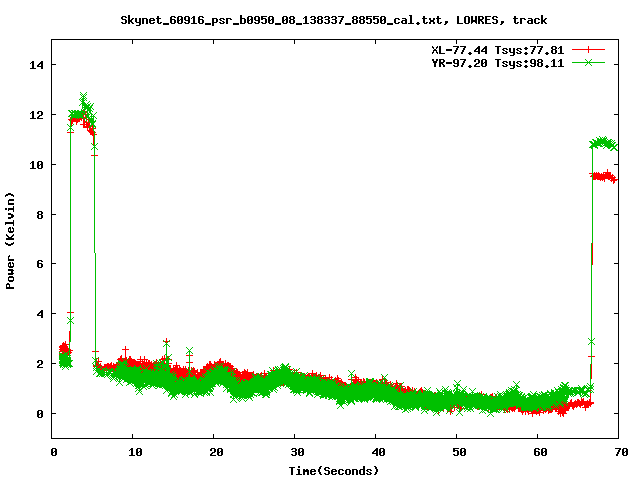Image resolution: width=640 pixels, height=480 pixels.
Task: Click x-axis tick label 20
Action: (216, 452)
